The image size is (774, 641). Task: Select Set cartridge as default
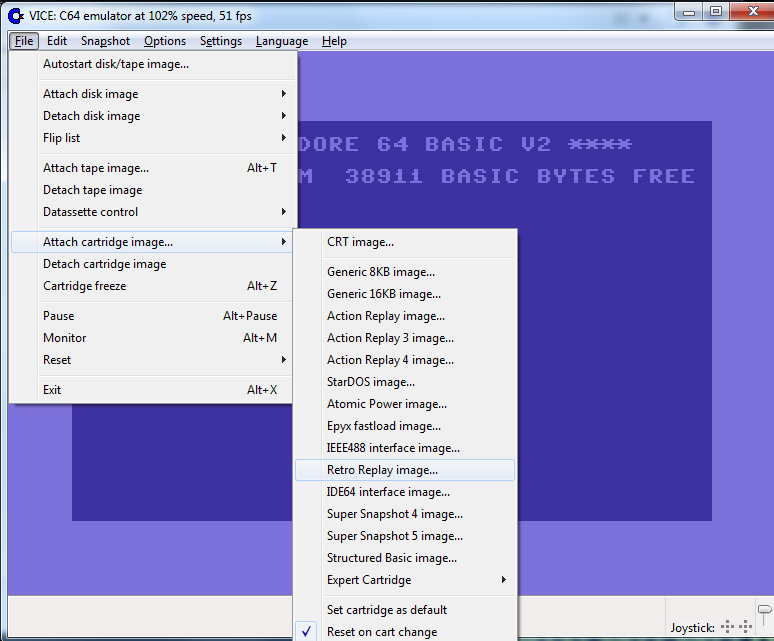(x=386, y=610)
